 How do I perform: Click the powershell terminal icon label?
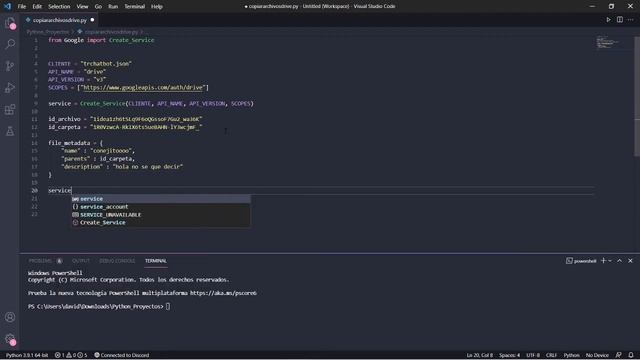click(x=581, y=261)
